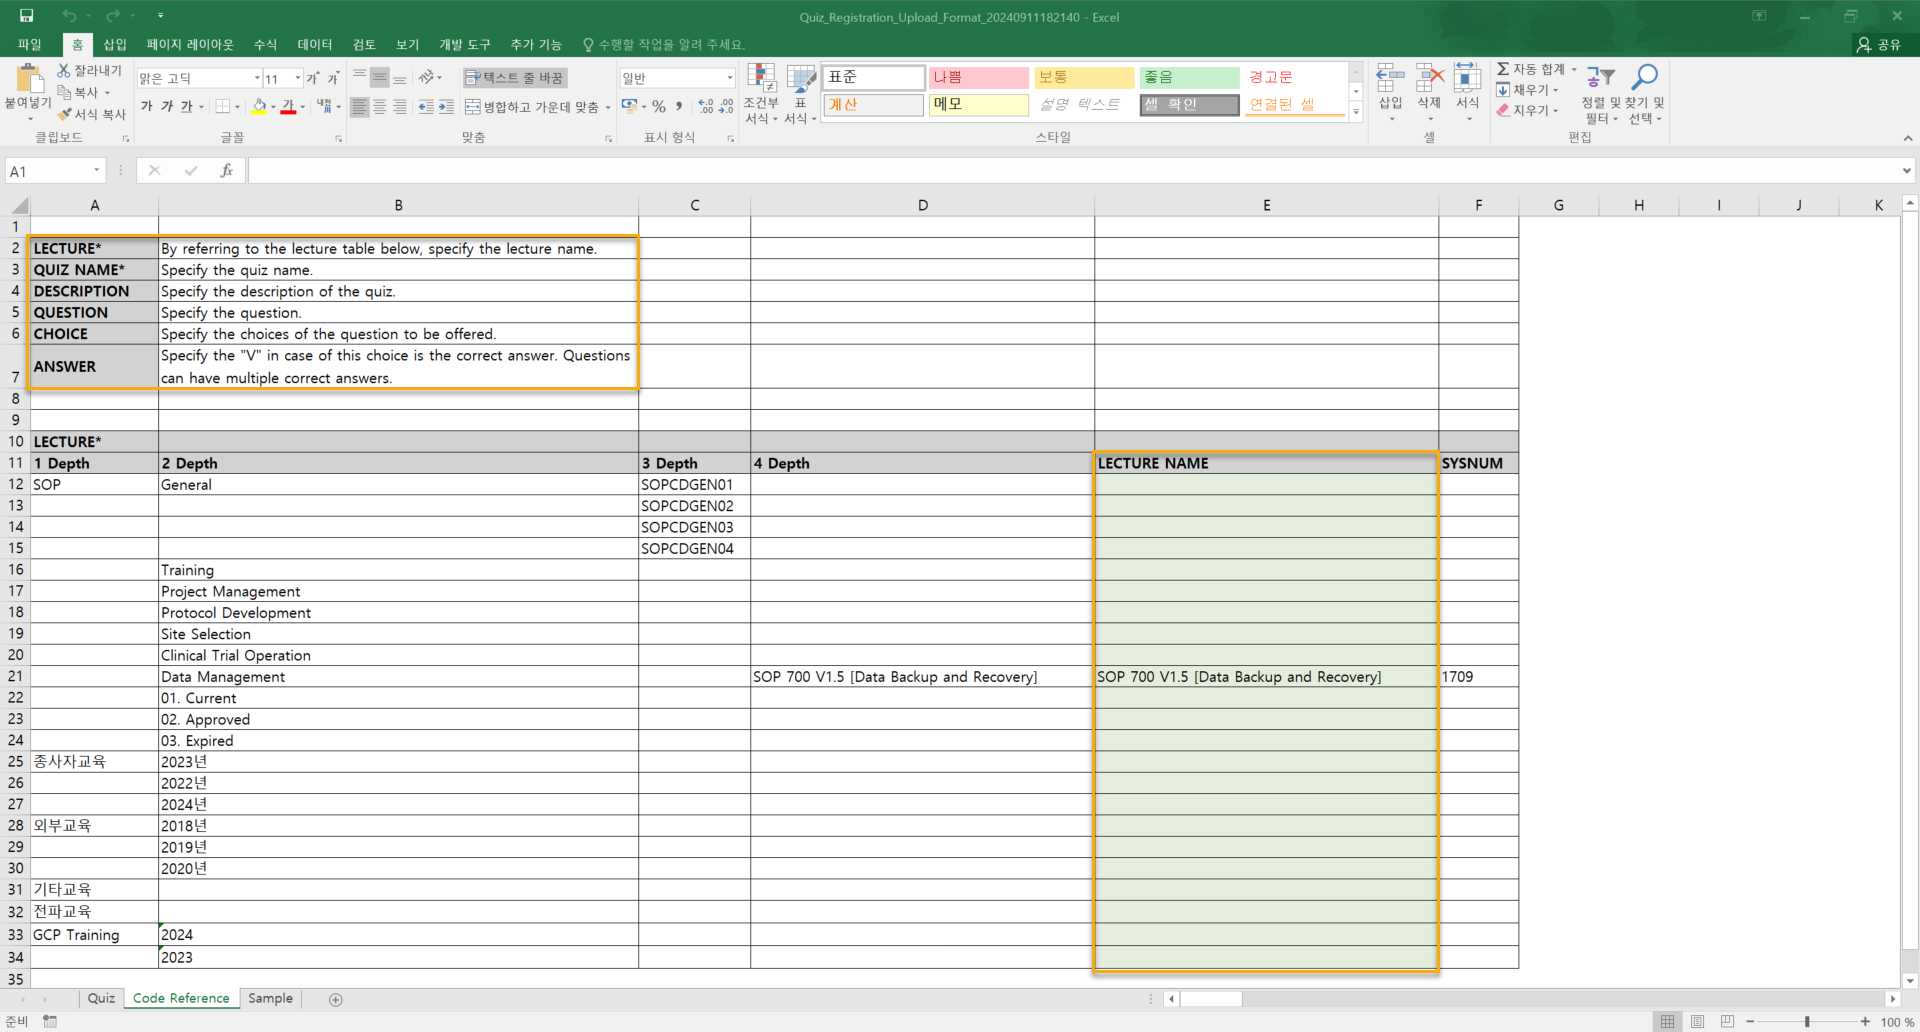This screenshot has height=1032, width=1920.
Task: Click the Save icon in quick access toolbar
Action: pyautogui.click(x=26, y=15)
